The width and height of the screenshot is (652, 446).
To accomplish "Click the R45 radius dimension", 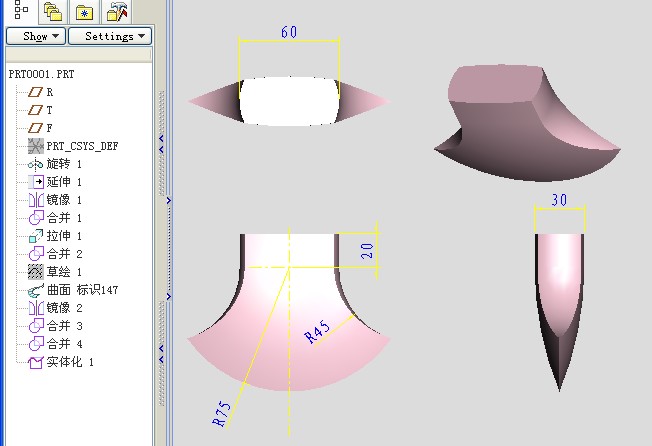I will (317, 332).
